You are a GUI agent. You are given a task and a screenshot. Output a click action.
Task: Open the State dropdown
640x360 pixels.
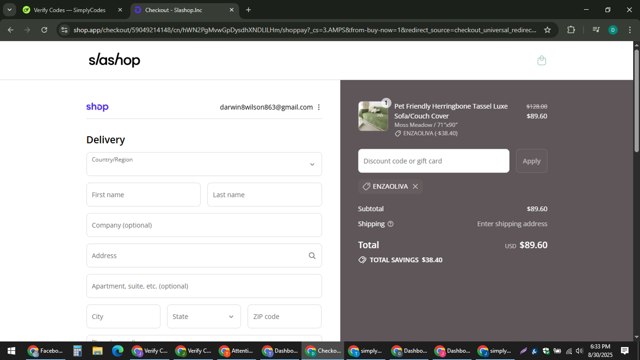coord(203,316)
